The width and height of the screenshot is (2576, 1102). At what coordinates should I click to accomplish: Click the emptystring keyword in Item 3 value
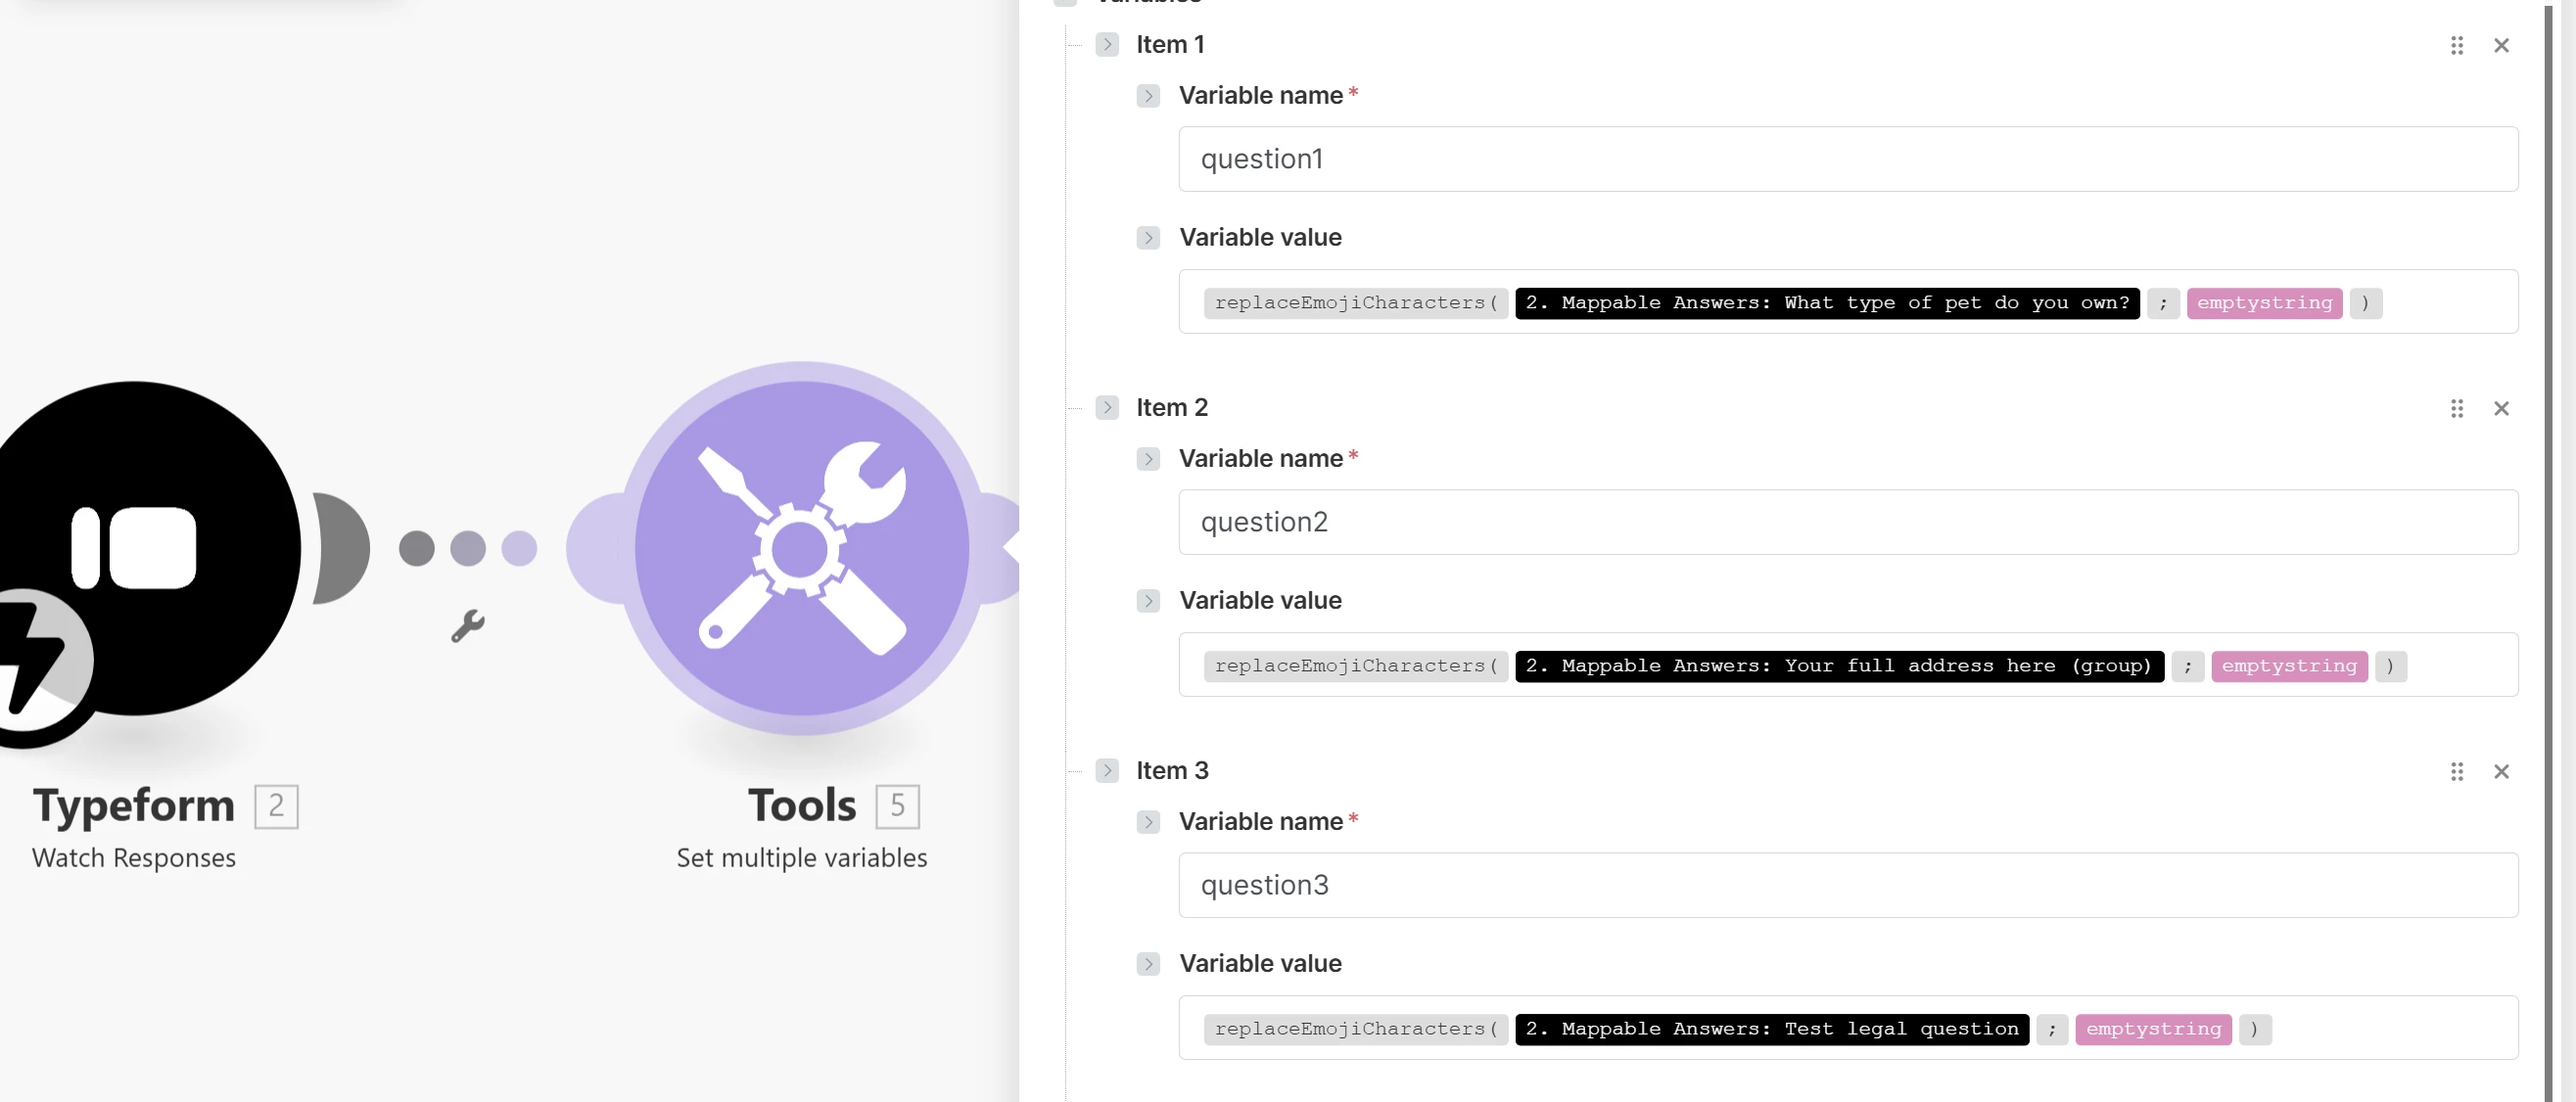pos(2152,1029)
